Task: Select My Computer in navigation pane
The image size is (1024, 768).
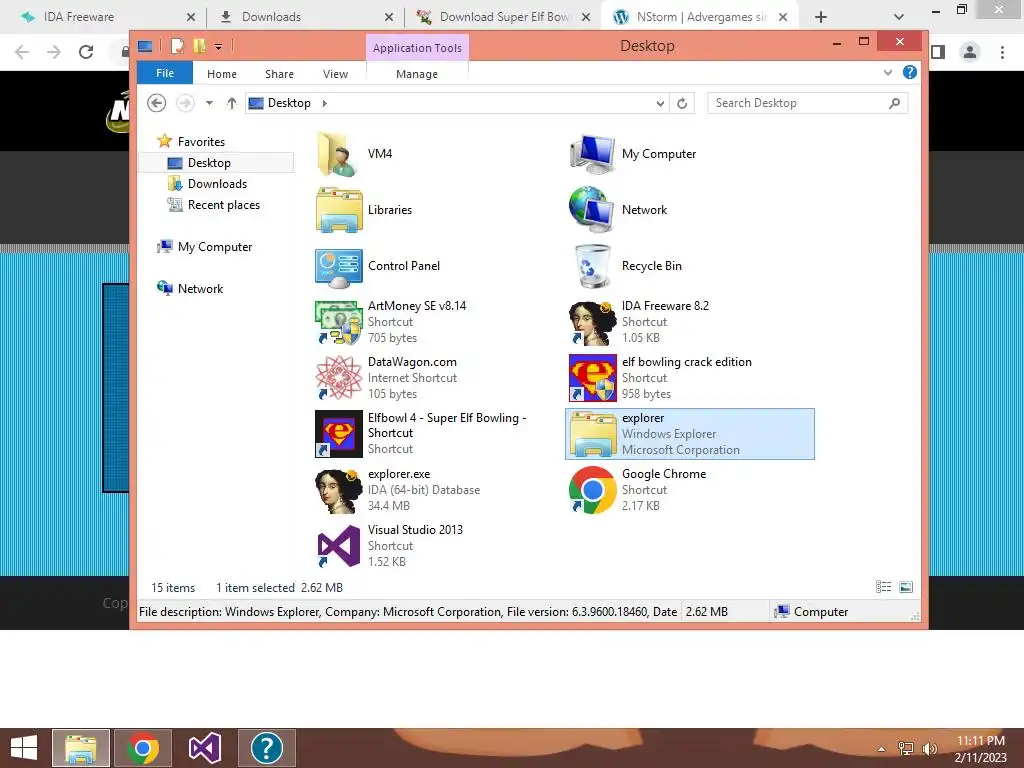Action: click(x=214, y=247)
